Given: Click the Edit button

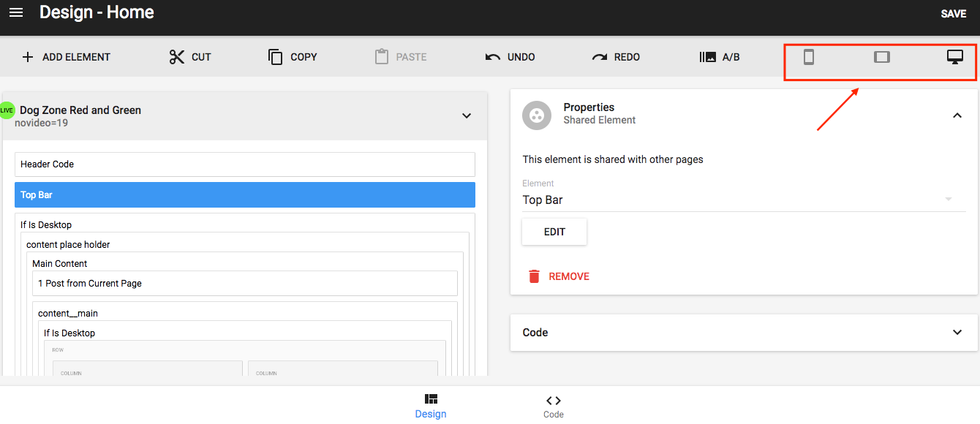Looking at the screenshot, I should pos(554,232).
